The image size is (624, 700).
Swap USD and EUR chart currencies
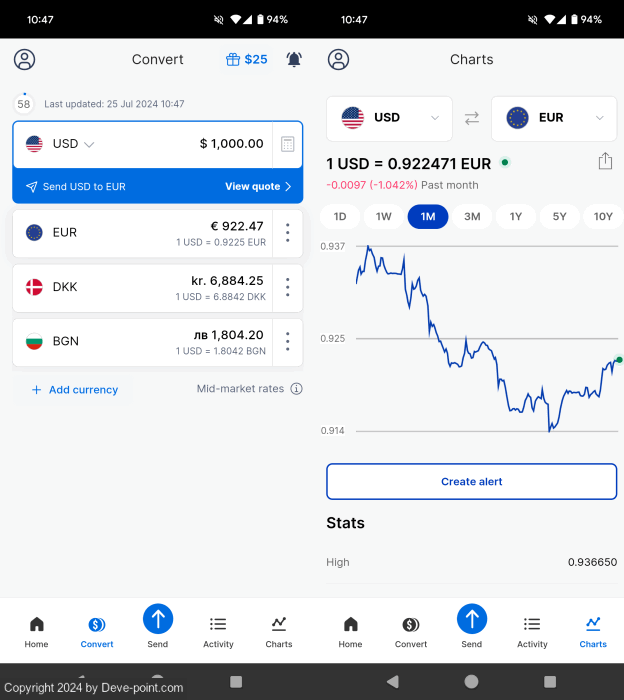coord(472,118)
